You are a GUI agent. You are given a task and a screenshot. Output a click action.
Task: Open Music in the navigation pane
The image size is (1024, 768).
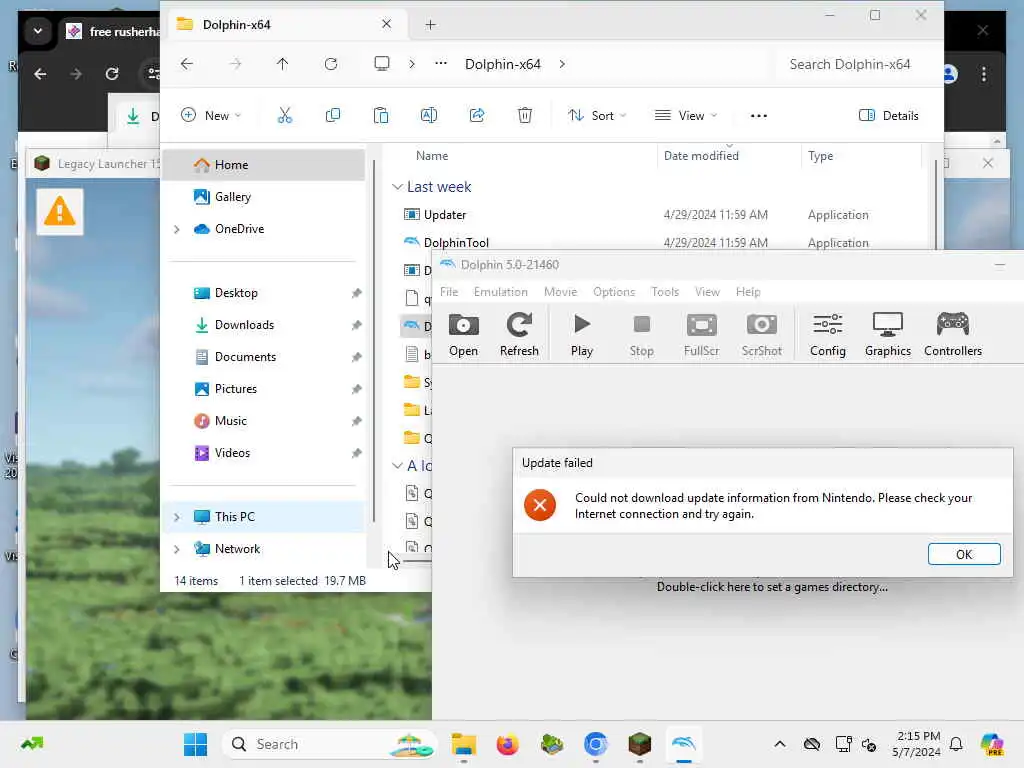click(x=263, y=421)
